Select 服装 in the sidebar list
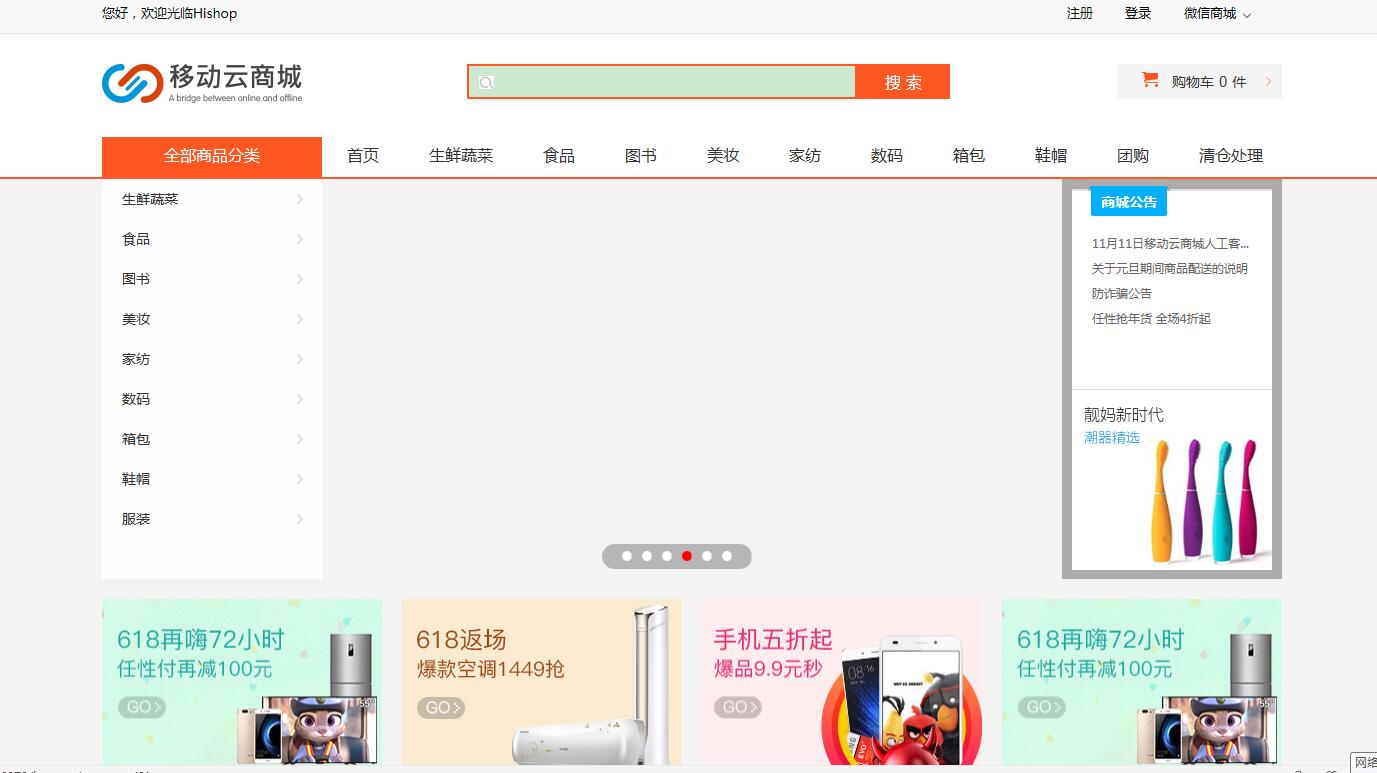This screenshot has width=1377, height=773. pyautogui.click(x=136, y=519)
